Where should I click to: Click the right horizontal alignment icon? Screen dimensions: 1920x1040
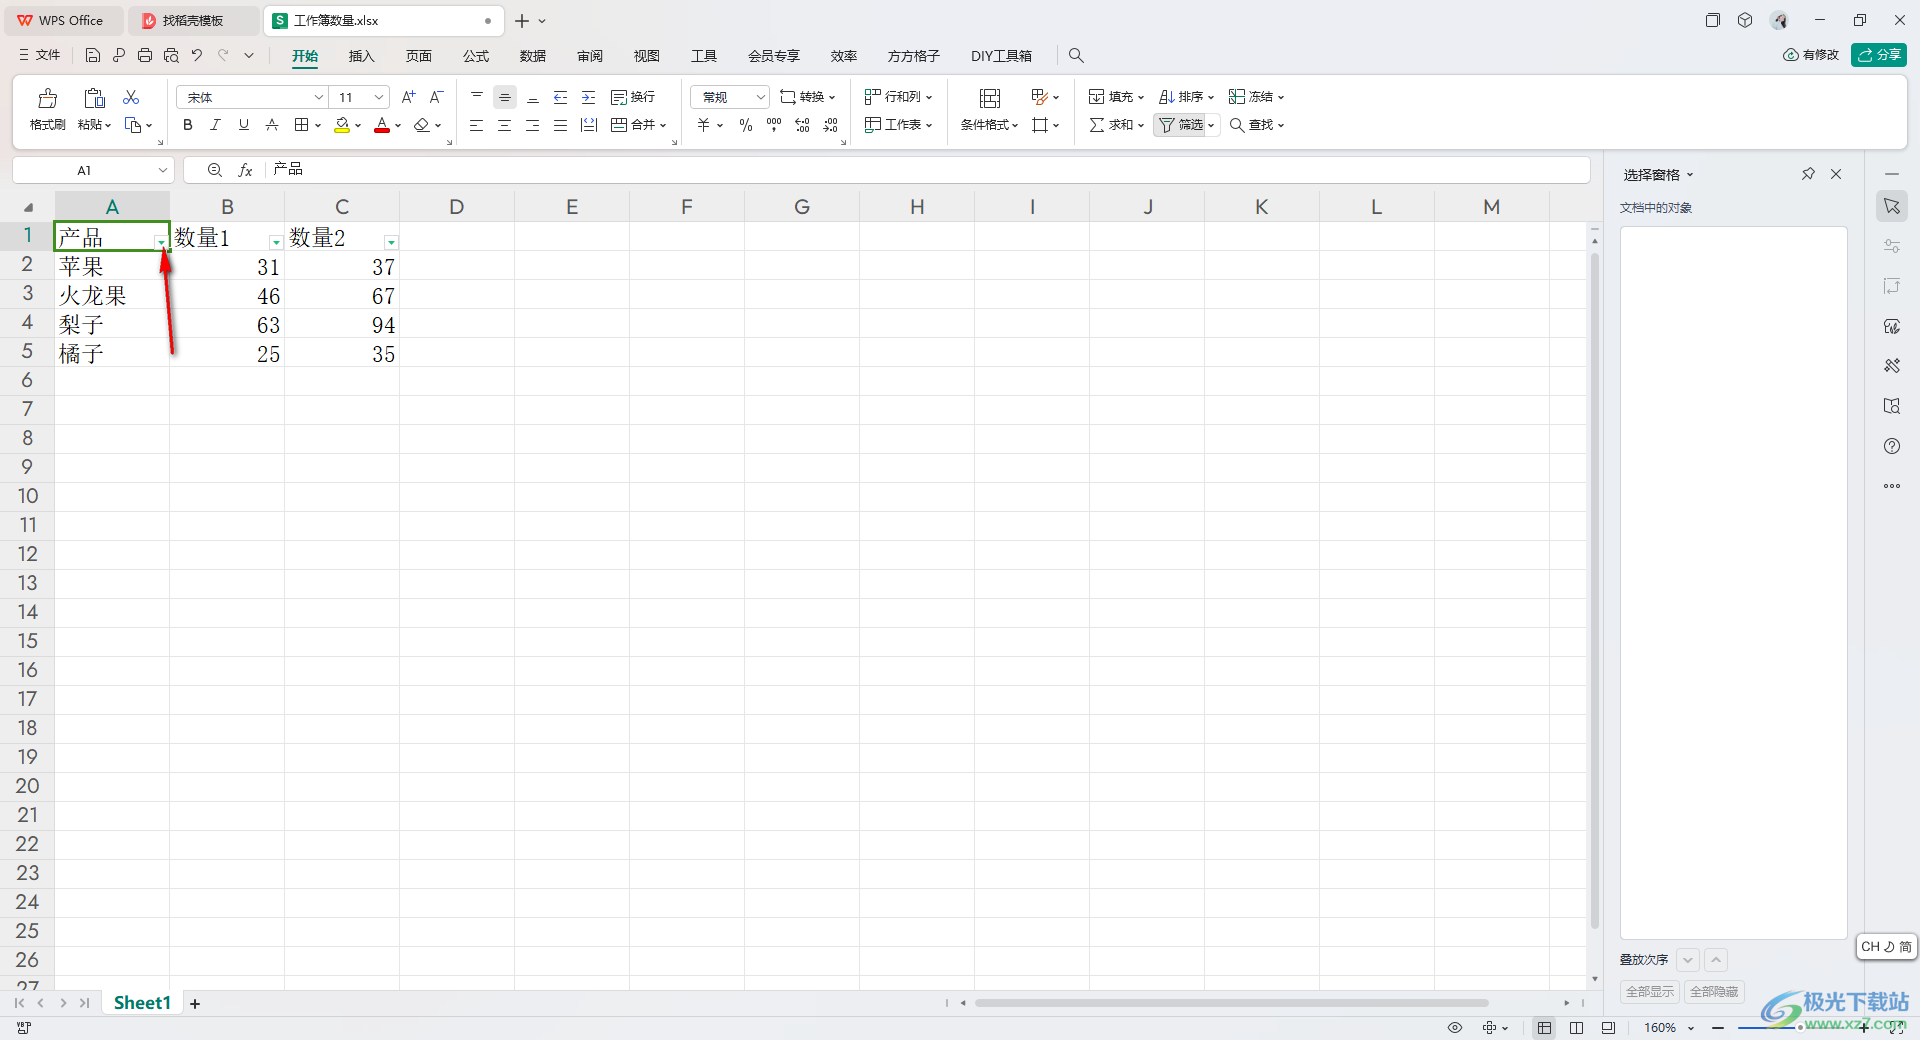click(x=533, y=125)
